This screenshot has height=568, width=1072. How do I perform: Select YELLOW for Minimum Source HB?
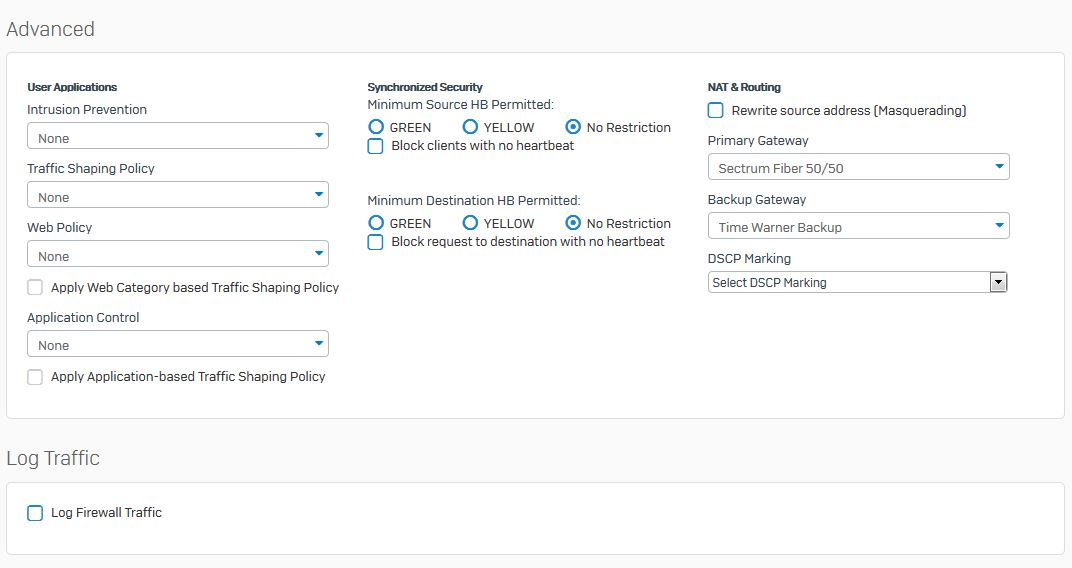pos(470,127)
